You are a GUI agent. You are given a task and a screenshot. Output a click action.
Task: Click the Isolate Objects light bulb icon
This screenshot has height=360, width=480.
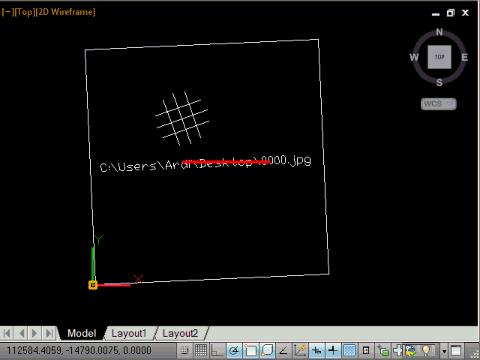426,350
